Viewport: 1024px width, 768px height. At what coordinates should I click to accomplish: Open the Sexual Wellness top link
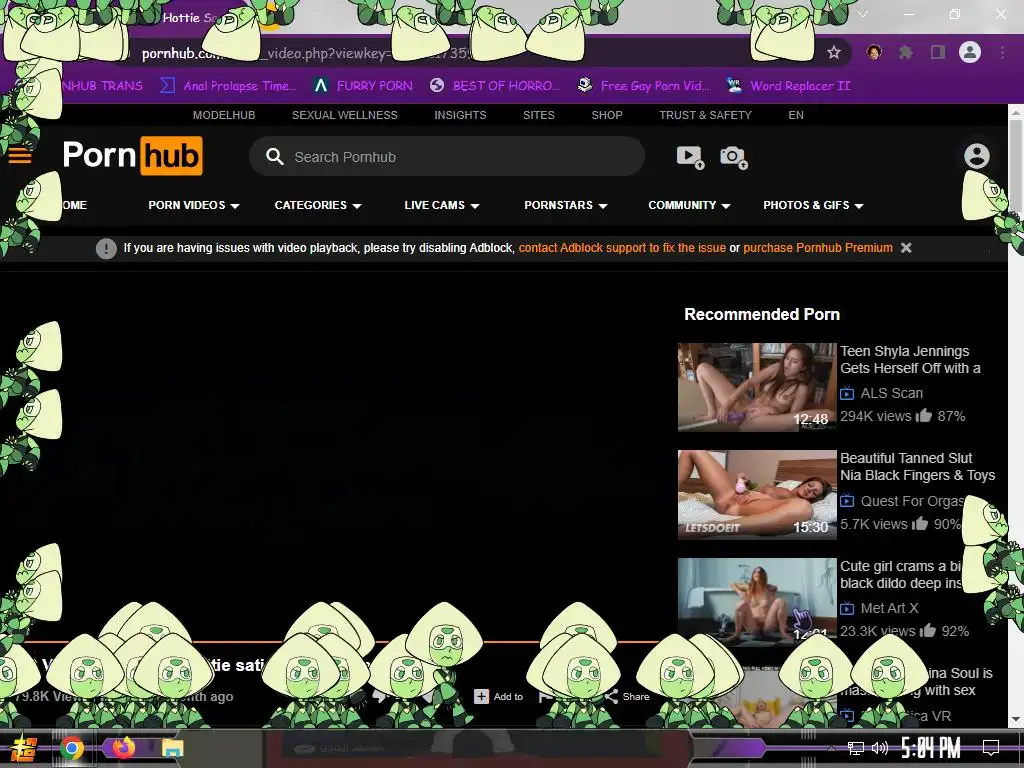[345, 115]
